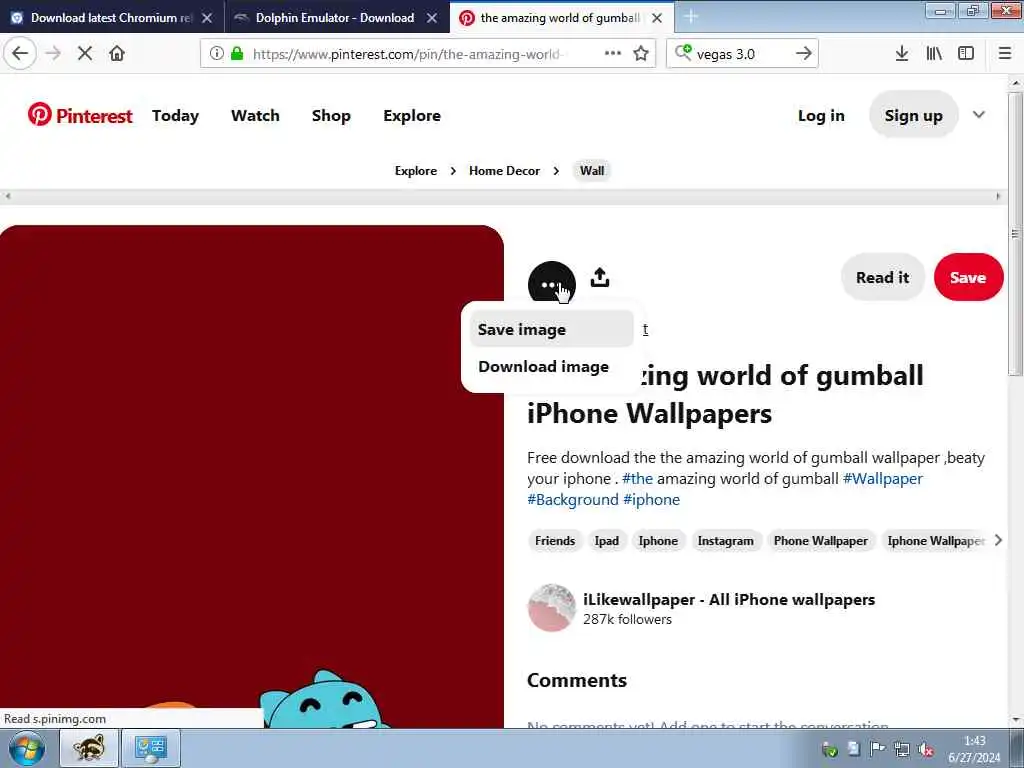Expand the chevron next to Sign up
This screenshot has width=1024, height=768.
point(978,115)
